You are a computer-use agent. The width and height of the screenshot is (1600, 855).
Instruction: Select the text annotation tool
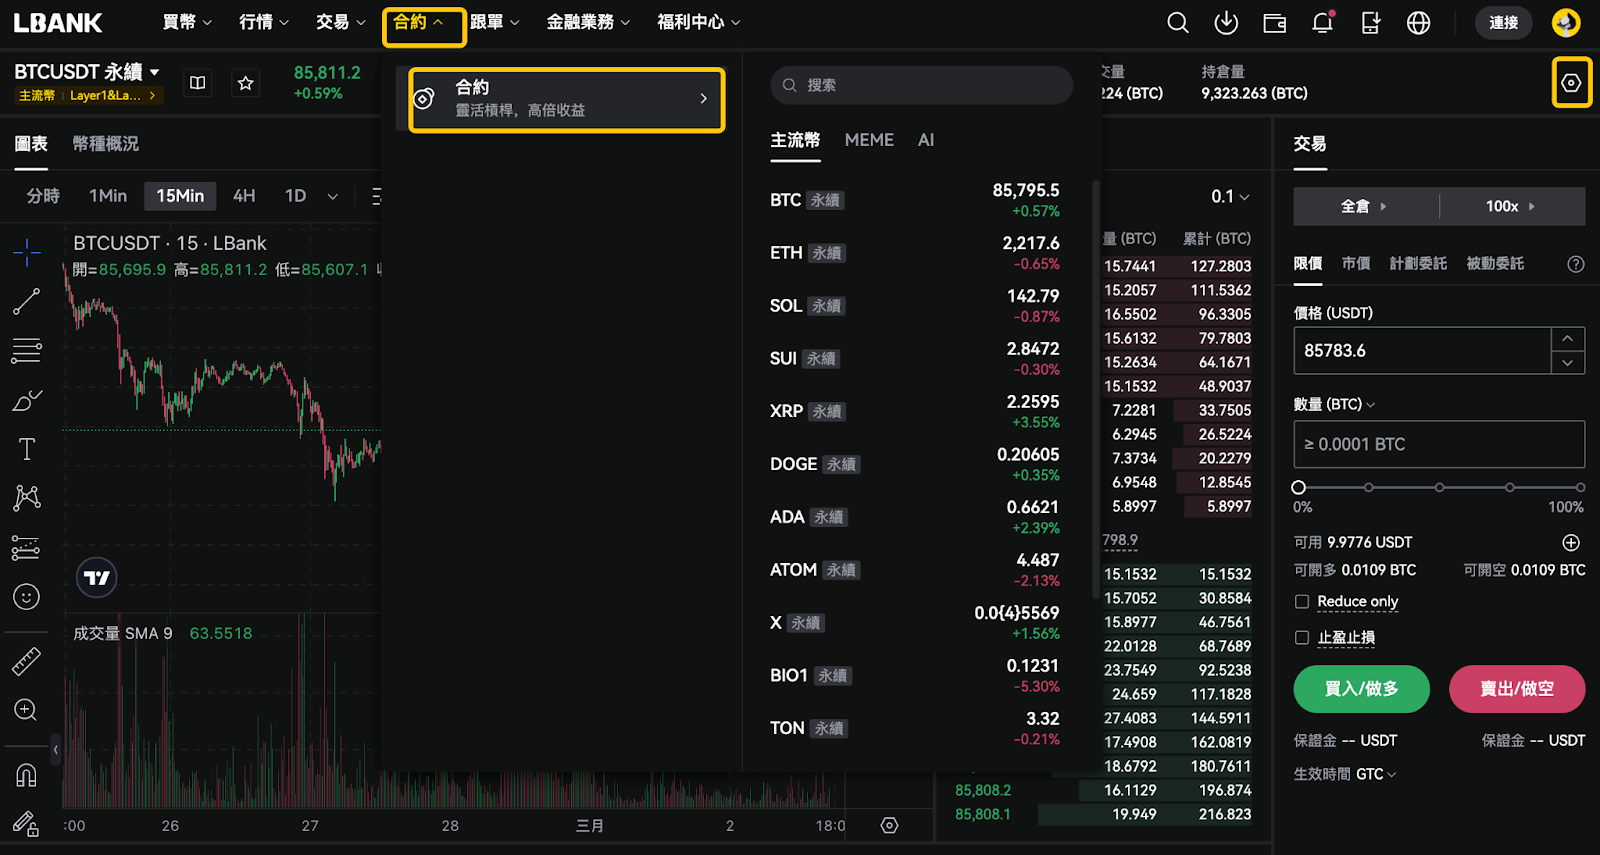click(27, 449)
